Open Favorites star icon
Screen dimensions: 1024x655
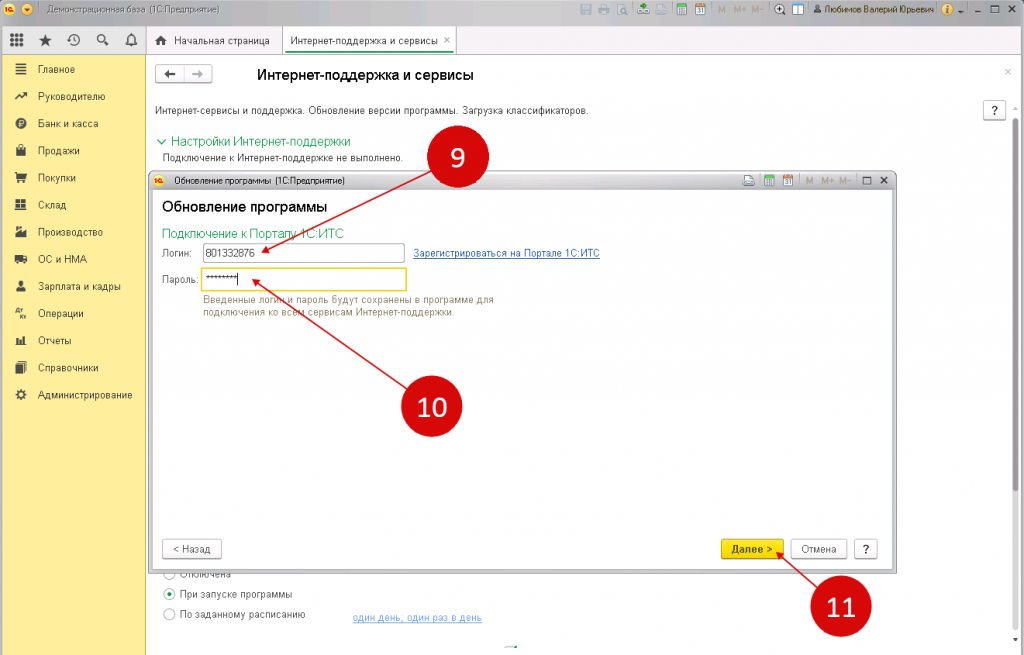tap(45, 40)
